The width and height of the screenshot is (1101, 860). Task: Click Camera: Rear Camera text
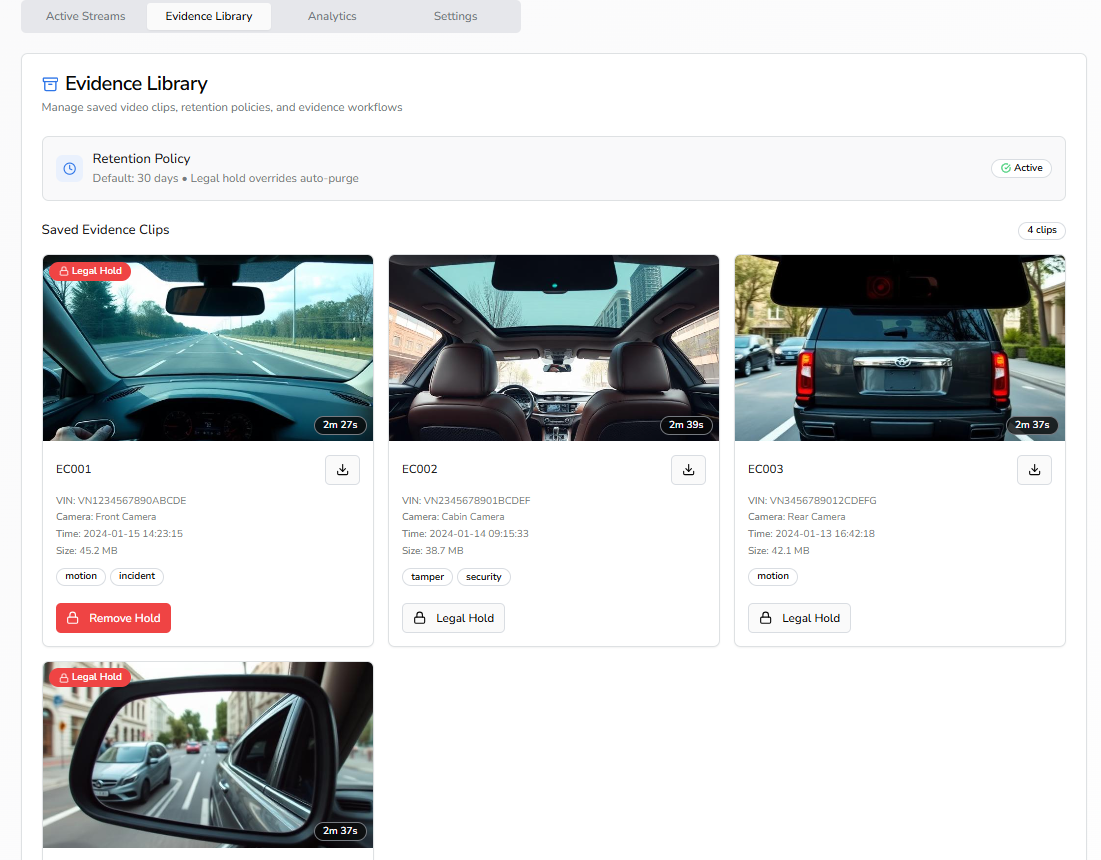tap(797, 517)
